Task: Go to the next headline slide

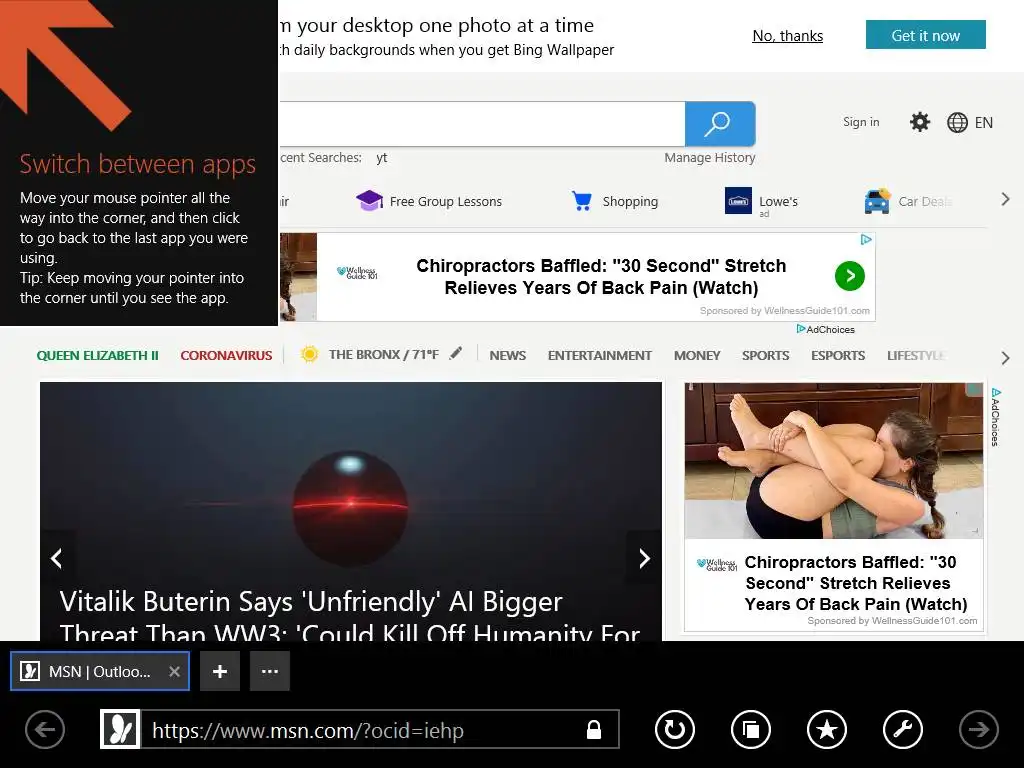Action: tap(644, 558)
